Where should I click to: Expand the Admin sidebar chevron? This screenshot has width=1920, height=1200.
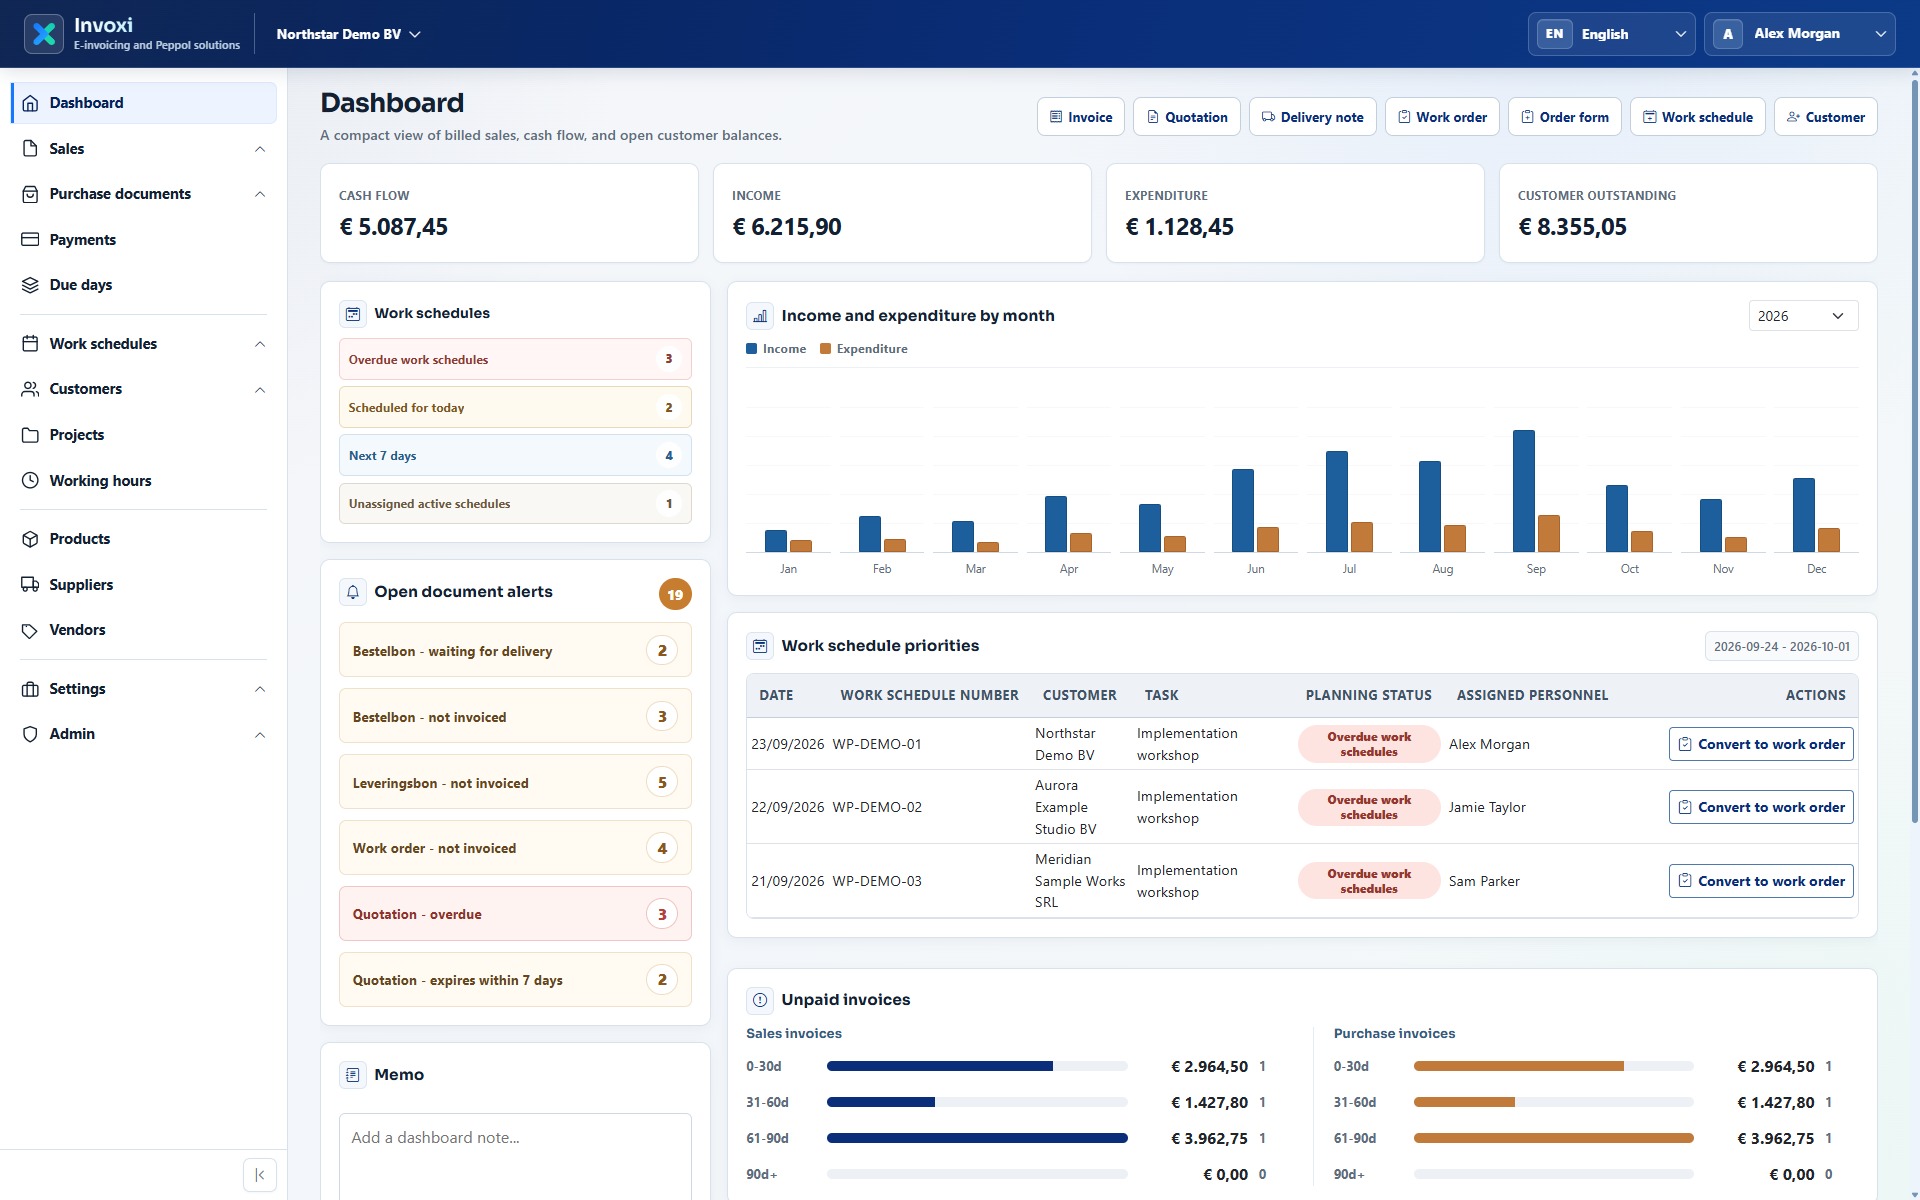pos(260,735)
